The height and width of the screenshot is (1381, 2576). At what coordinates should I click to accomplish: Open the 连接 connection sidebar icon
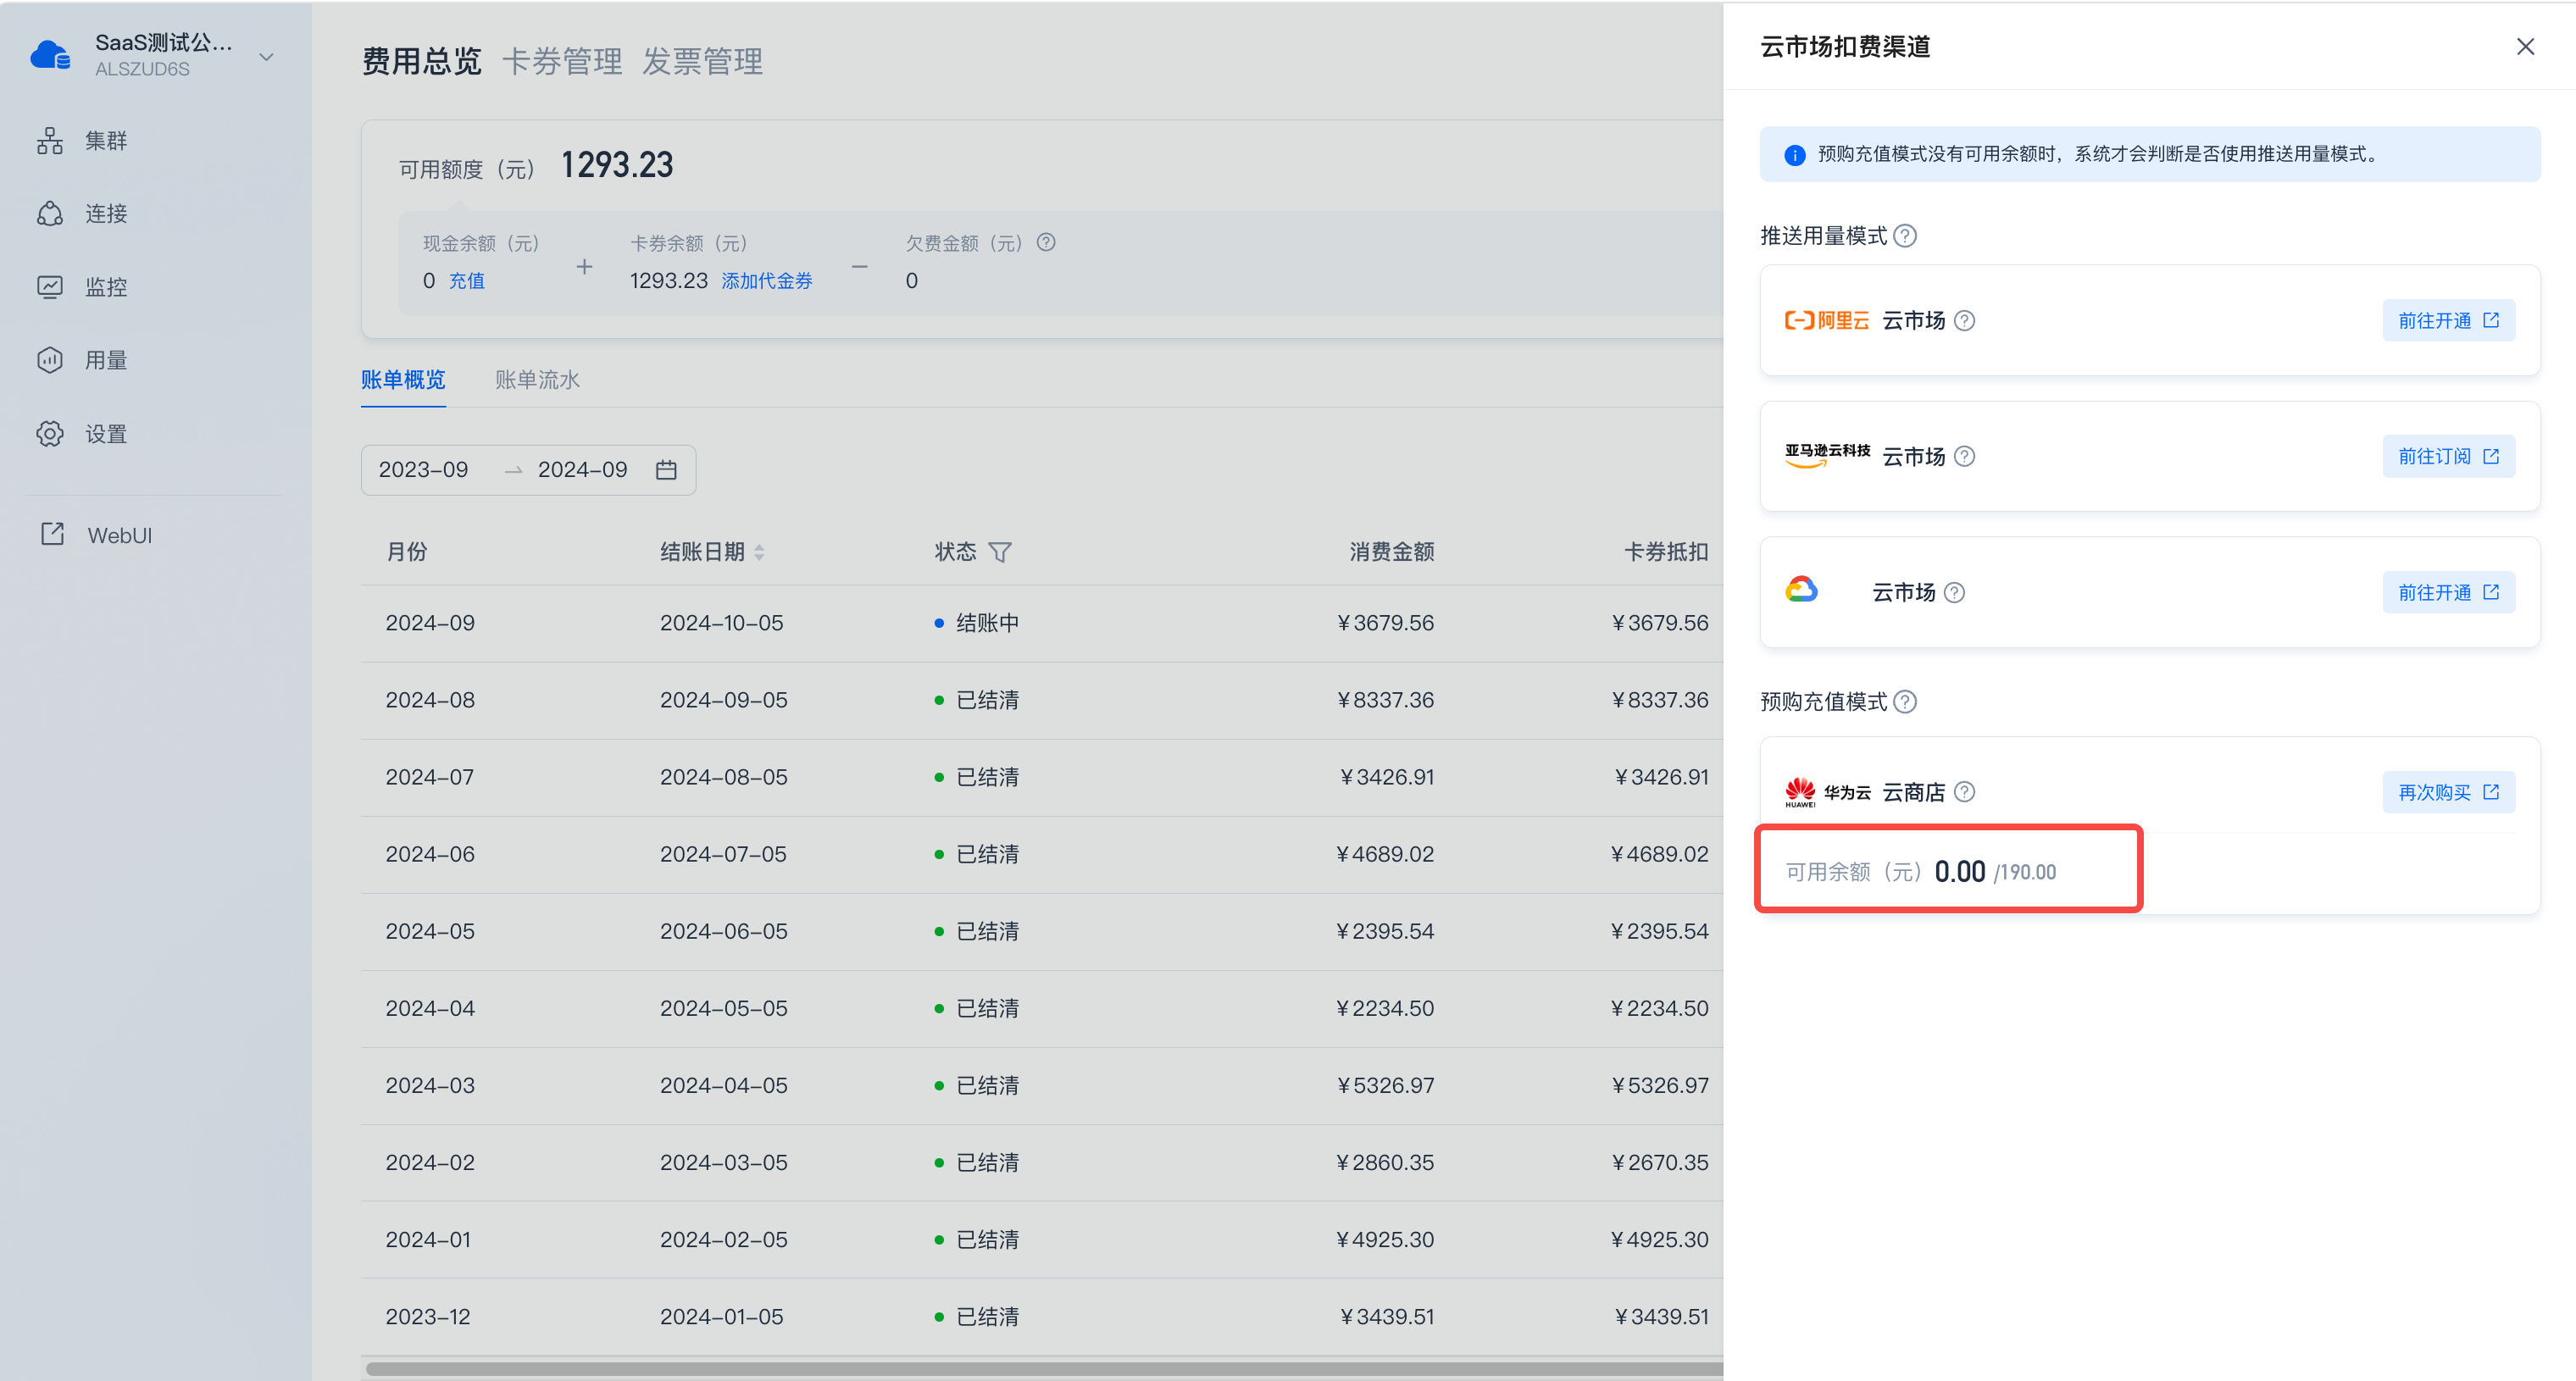(50, 214)
